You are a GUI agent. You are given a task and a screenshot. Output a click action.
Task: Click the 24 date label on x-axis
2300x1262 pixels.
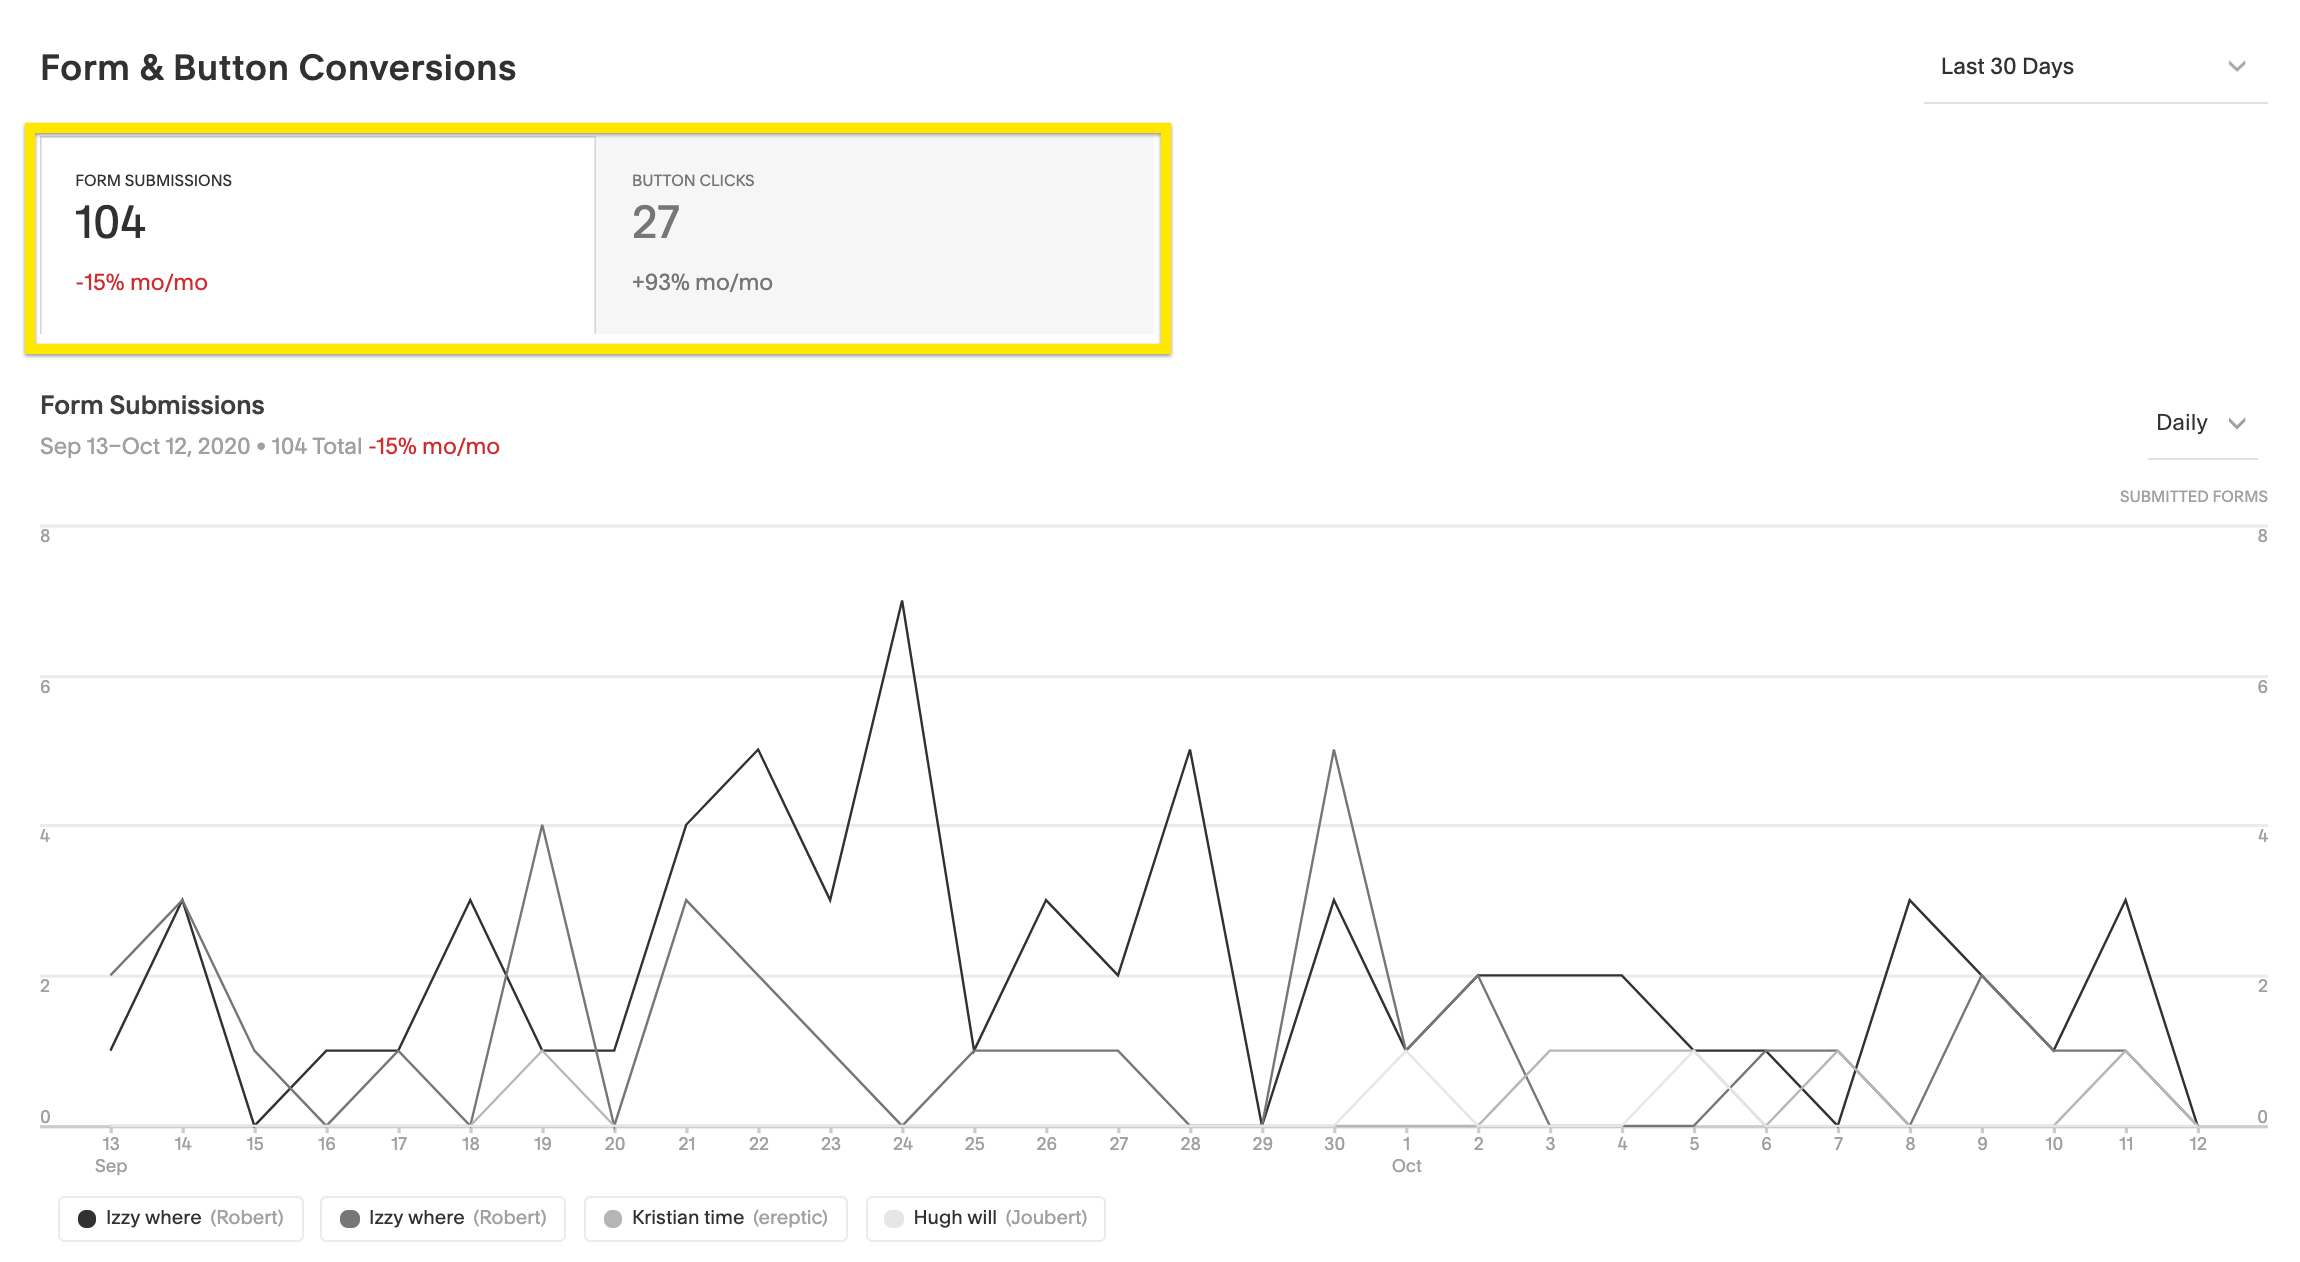902,1144
